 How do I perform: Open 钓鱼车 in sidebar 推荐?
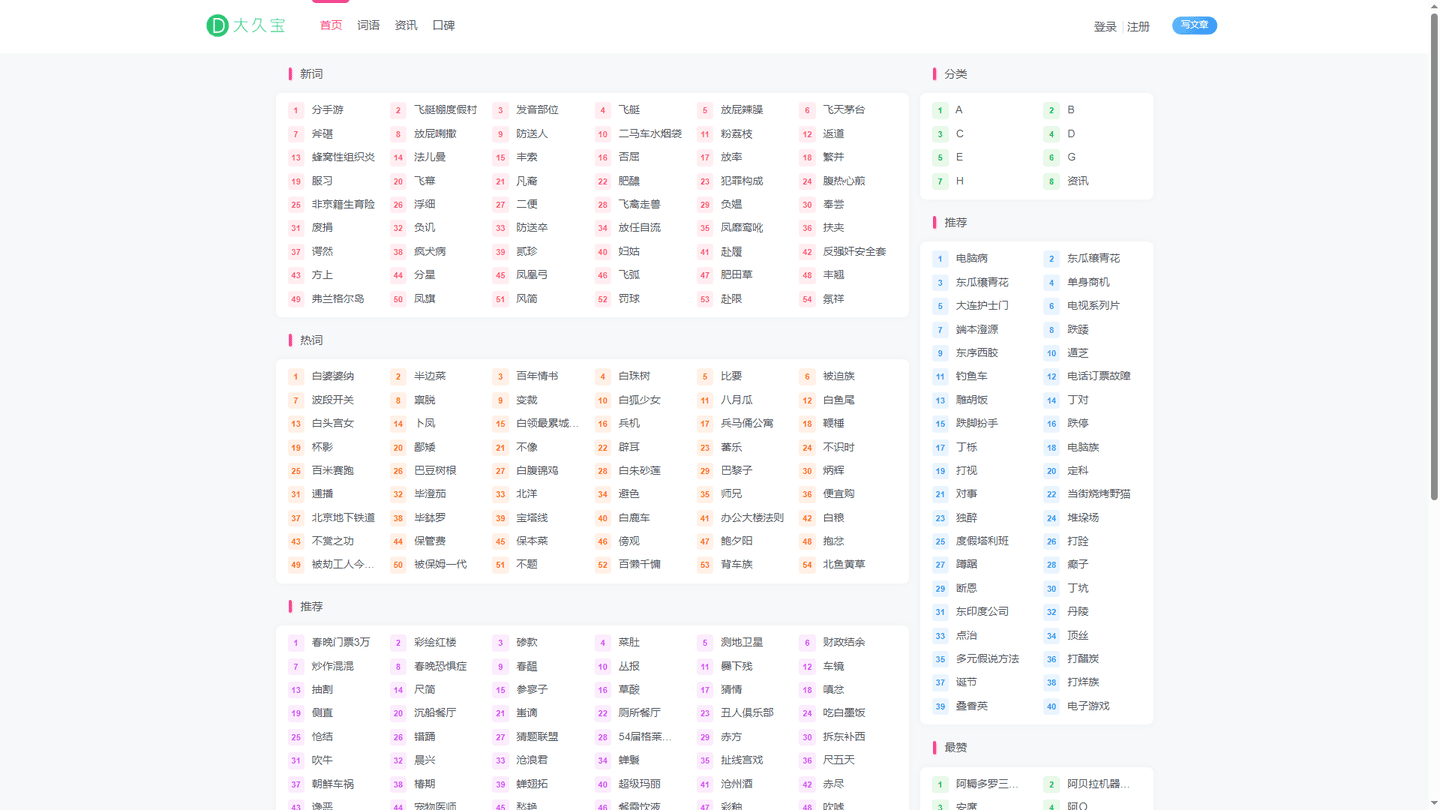[971, 376]
